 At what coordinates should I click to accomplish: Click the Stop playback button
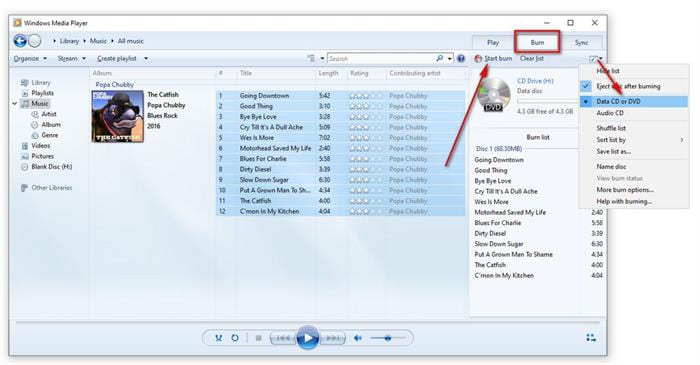coord(258,338)
